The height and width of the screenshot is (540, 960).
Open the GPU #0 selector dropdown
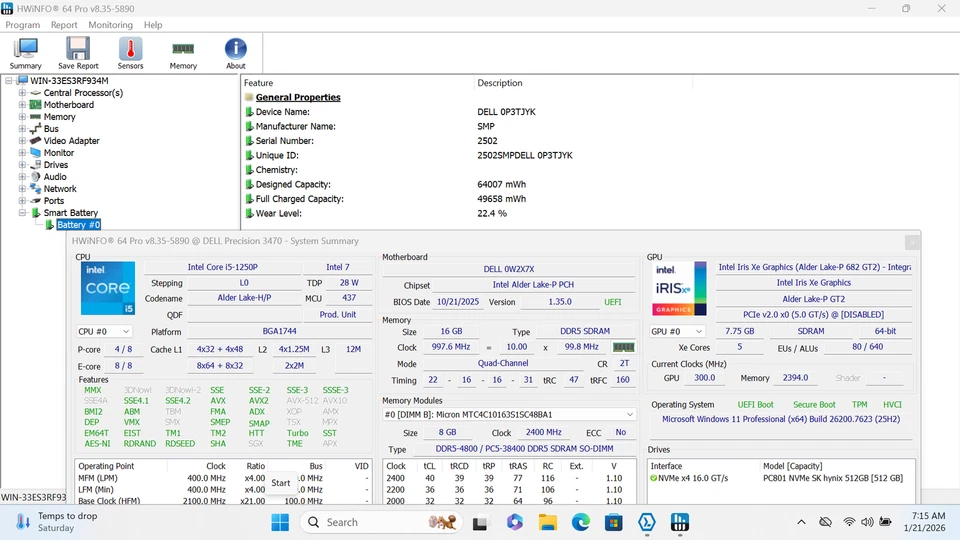[677, 331]
